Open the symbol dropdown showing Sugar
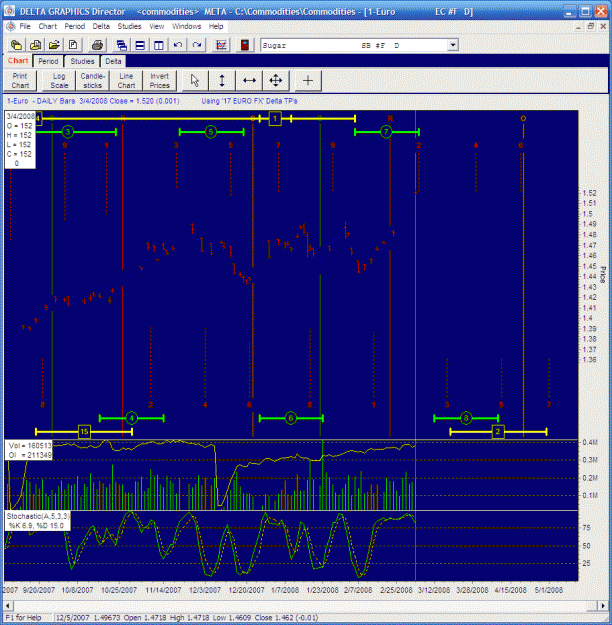 (453, 45)
